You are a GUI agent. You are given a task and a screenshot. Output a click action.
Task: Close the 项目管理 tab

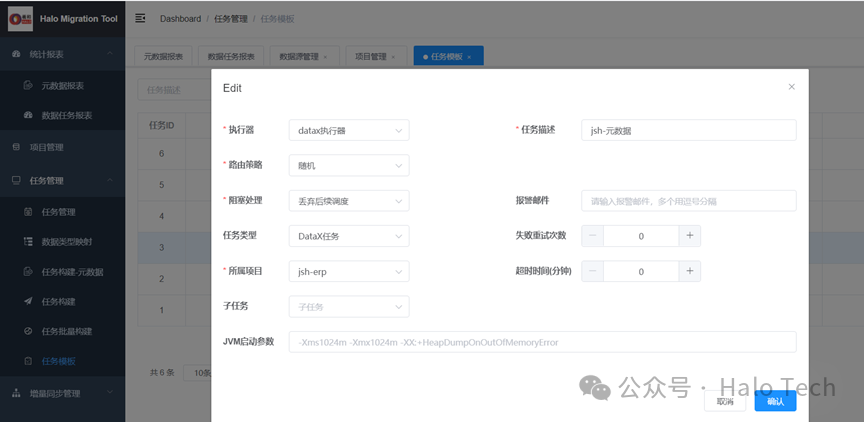click(393, 57)
